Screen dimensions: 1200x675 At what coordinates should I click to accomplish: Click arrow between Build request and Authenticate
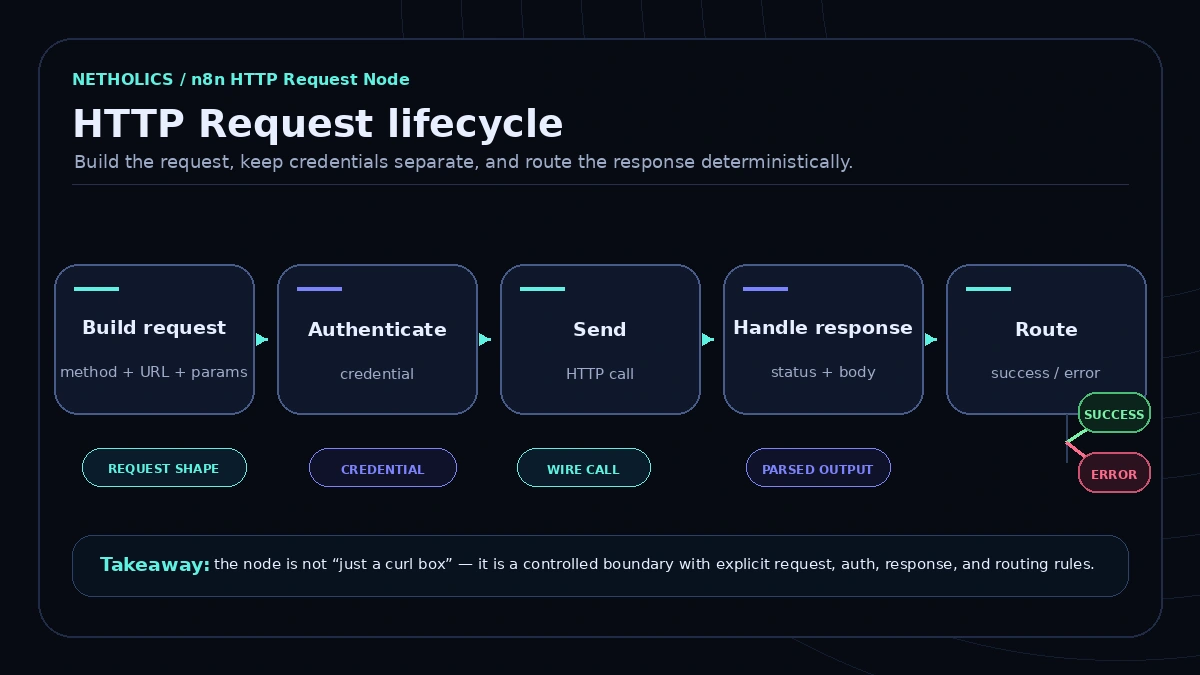pos(262,339)
